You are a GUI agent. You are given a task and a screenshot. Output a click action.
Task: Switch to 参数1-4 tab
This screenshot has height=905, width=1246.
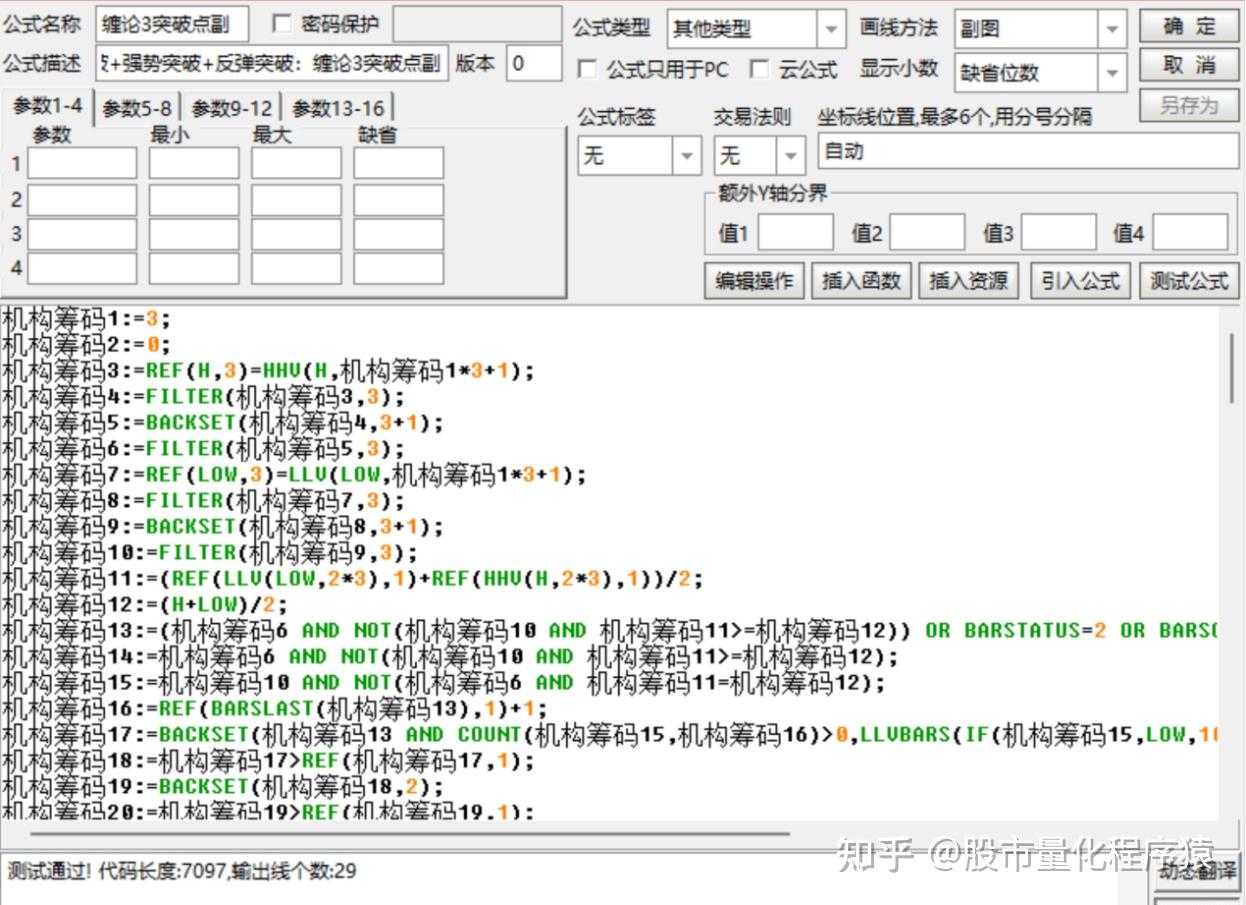(49, 106)
